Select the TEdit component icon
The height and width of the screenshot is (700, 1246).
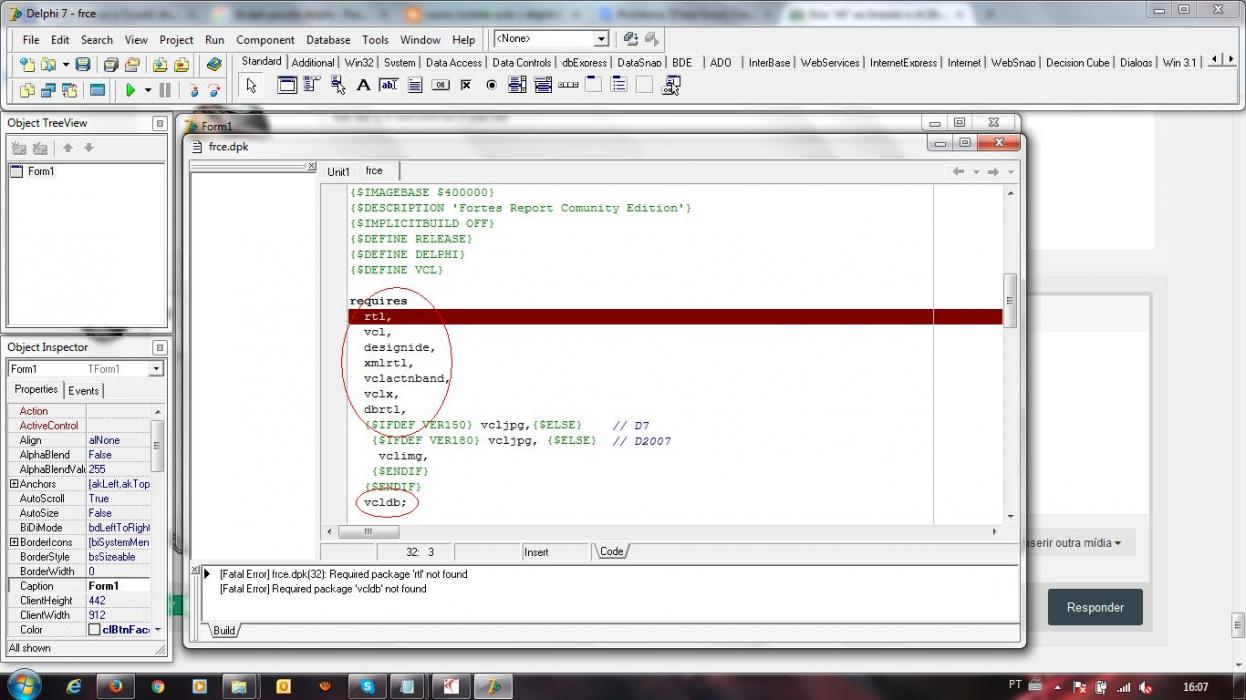pos(389,86)
